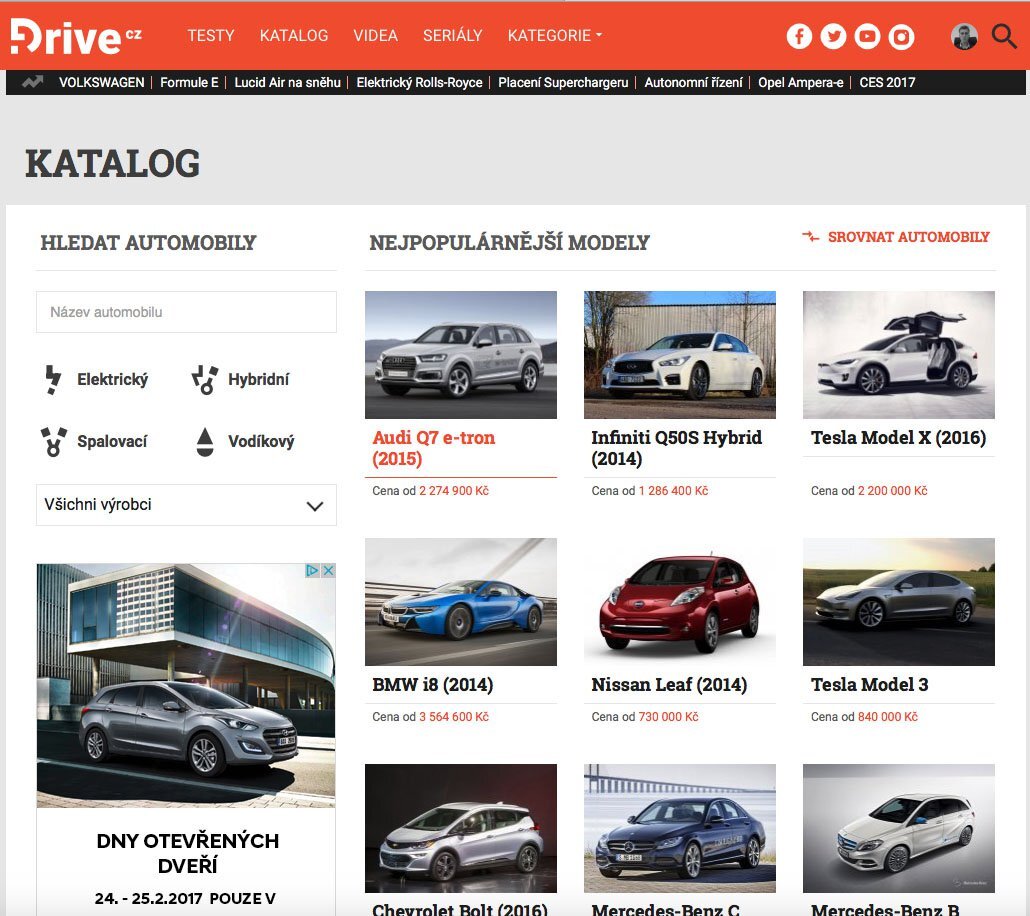Image resolution: width=1030 pixels, height=916 pixels.
Task: Open the VIDEA menu item
Action: pyautogui.click(x=375, y=35)
